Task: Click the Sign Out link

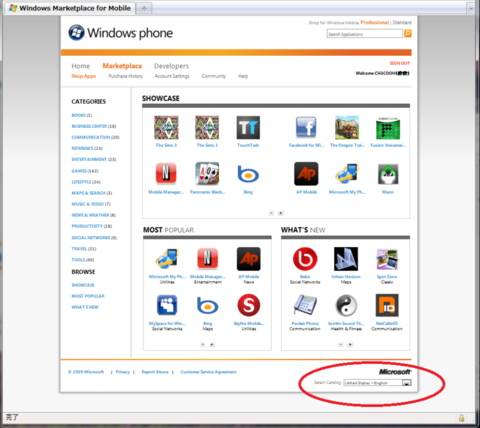Action: pyautogui.click(x=400, y=63)
